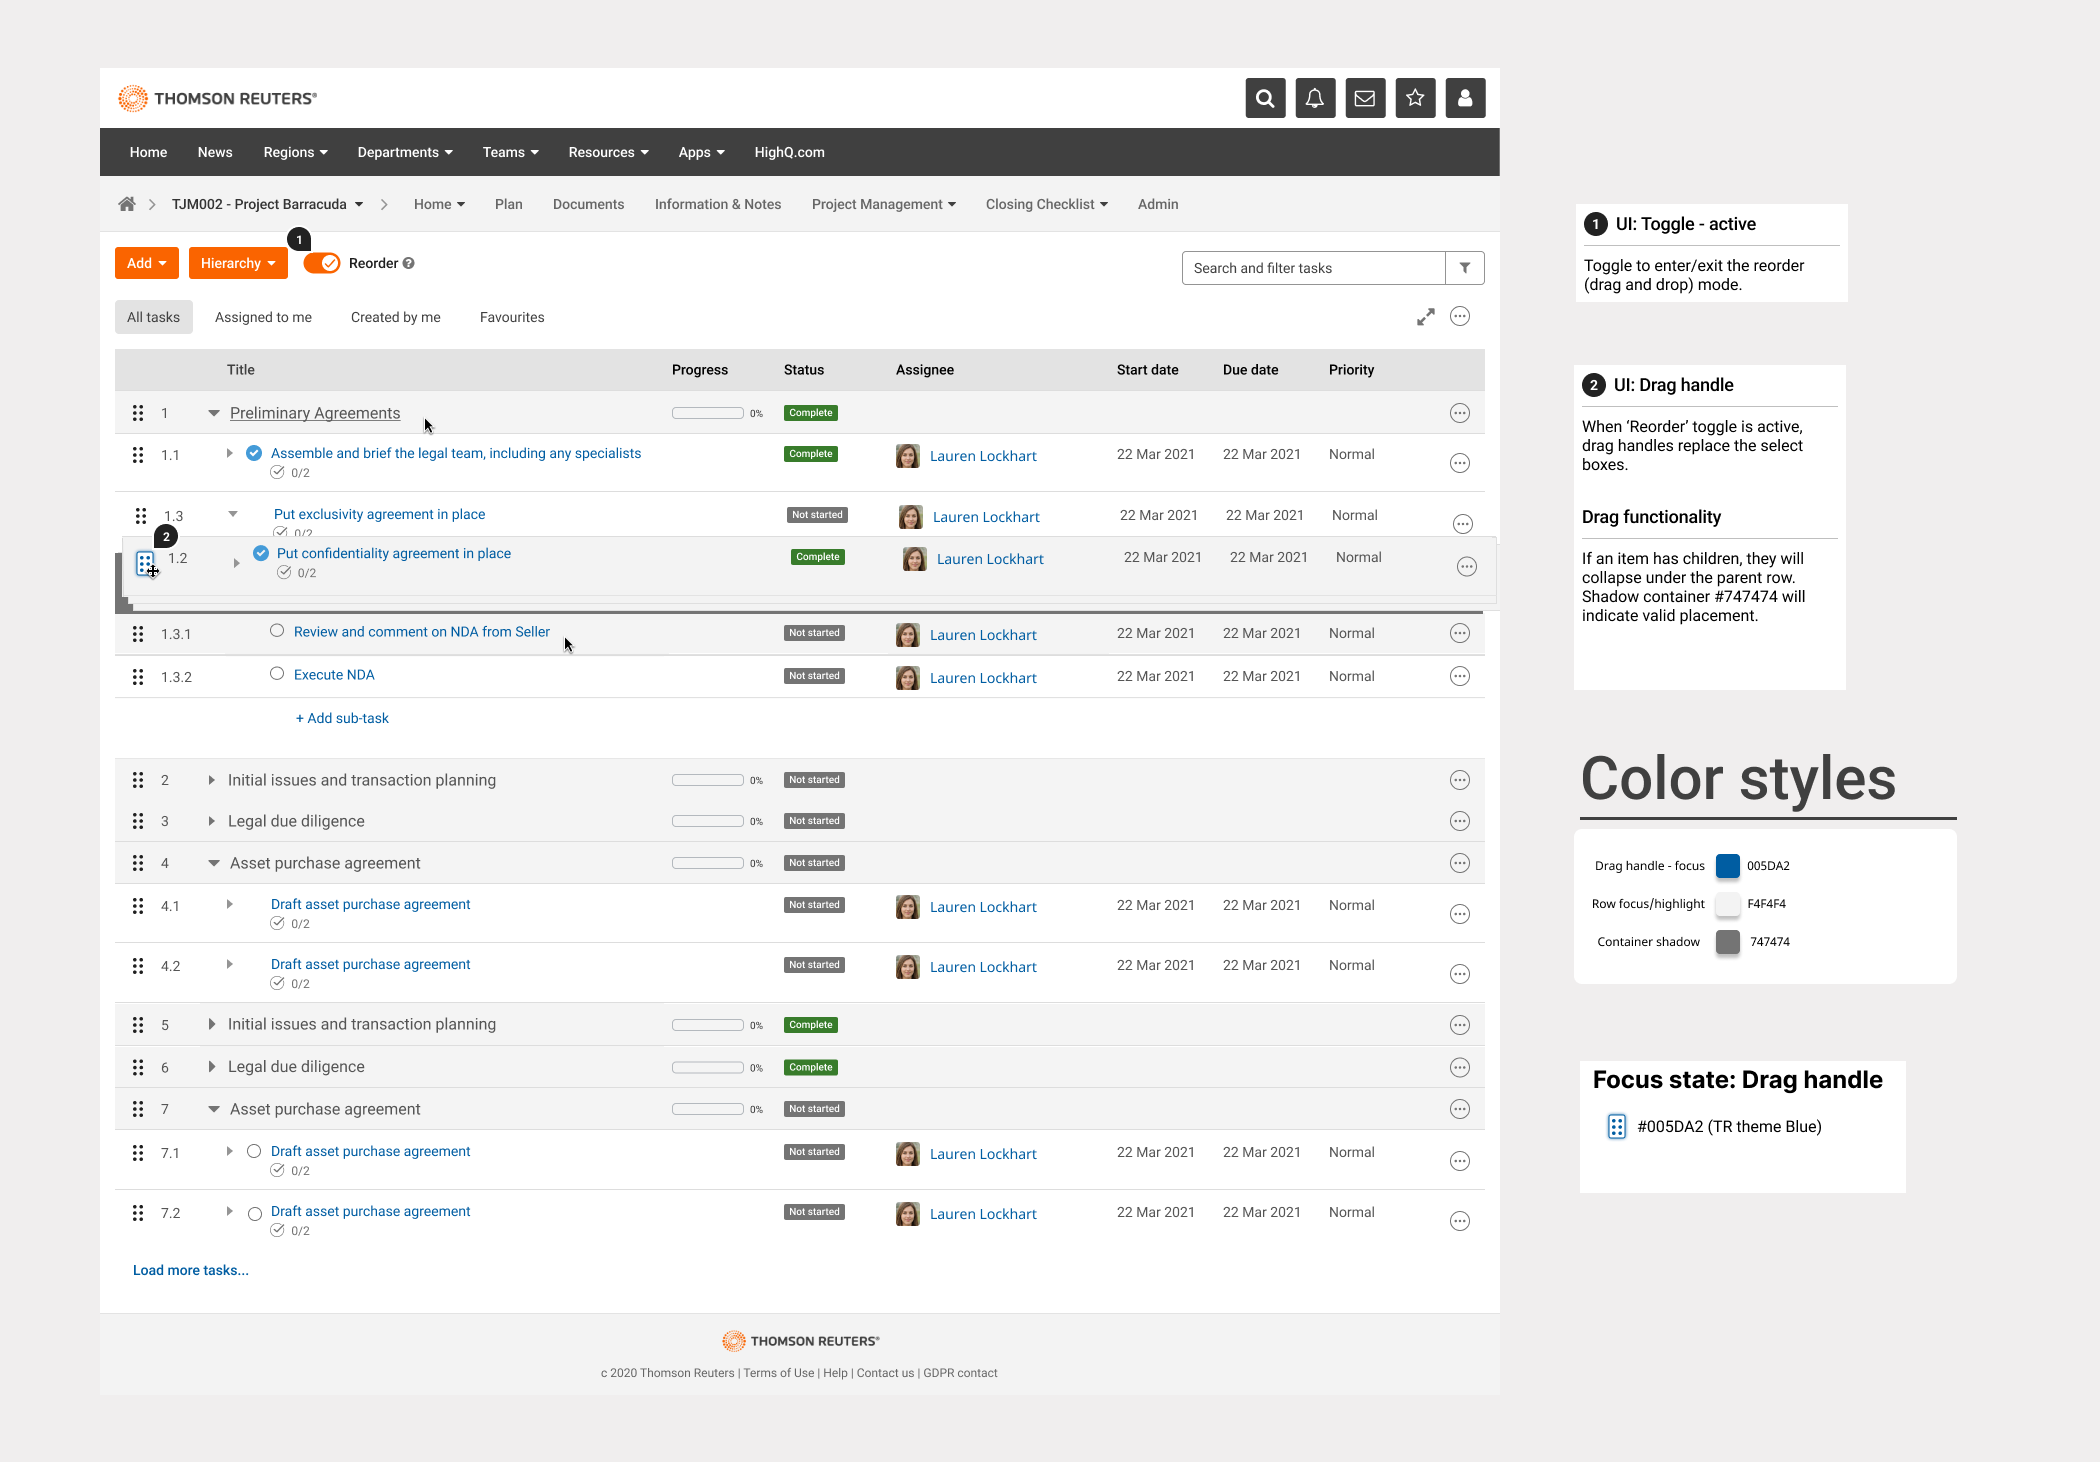
Task: Open the mail envelope icon
Action: 1365,98
